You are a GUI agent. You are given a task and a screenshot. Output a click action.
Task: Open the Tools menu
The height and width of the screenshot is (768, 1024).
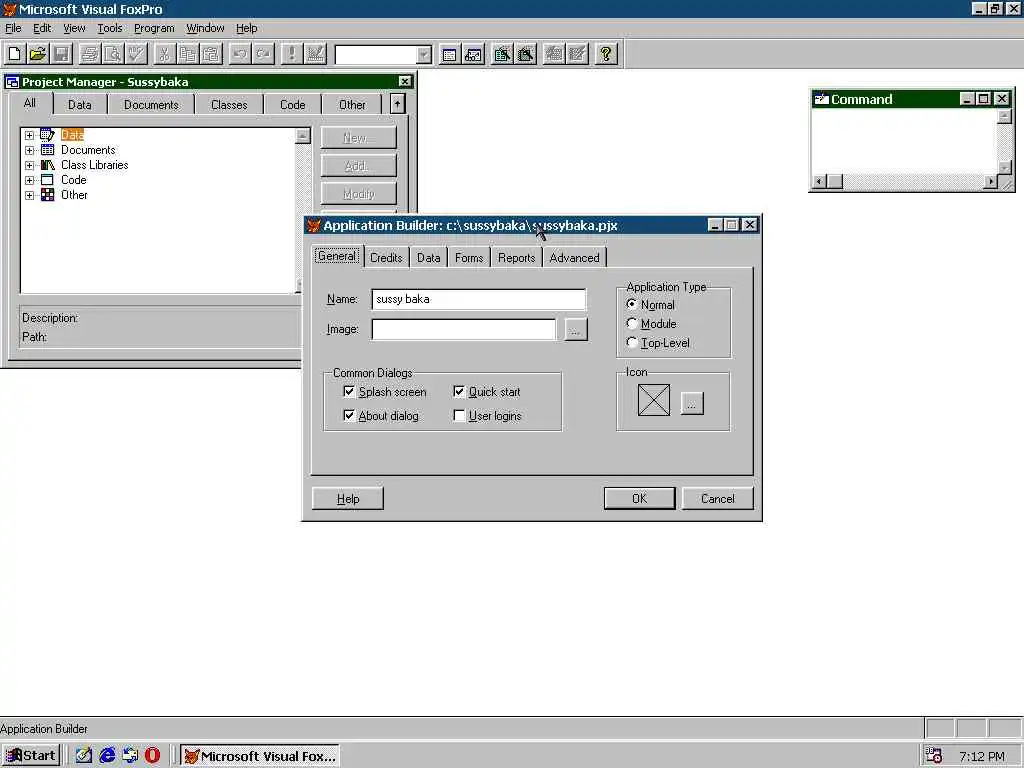pos(110,28)
